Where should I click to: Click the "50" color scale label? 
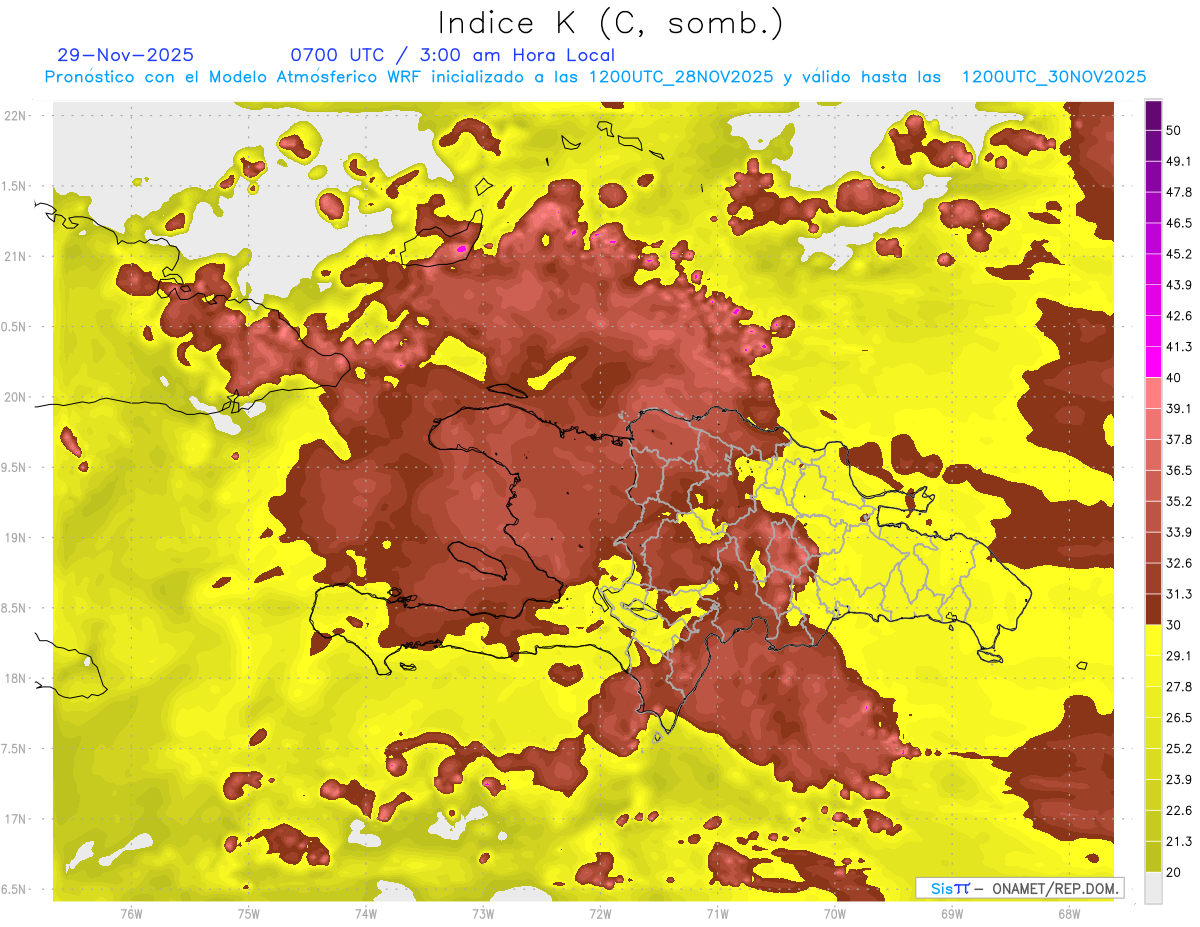coord(1174,130)
